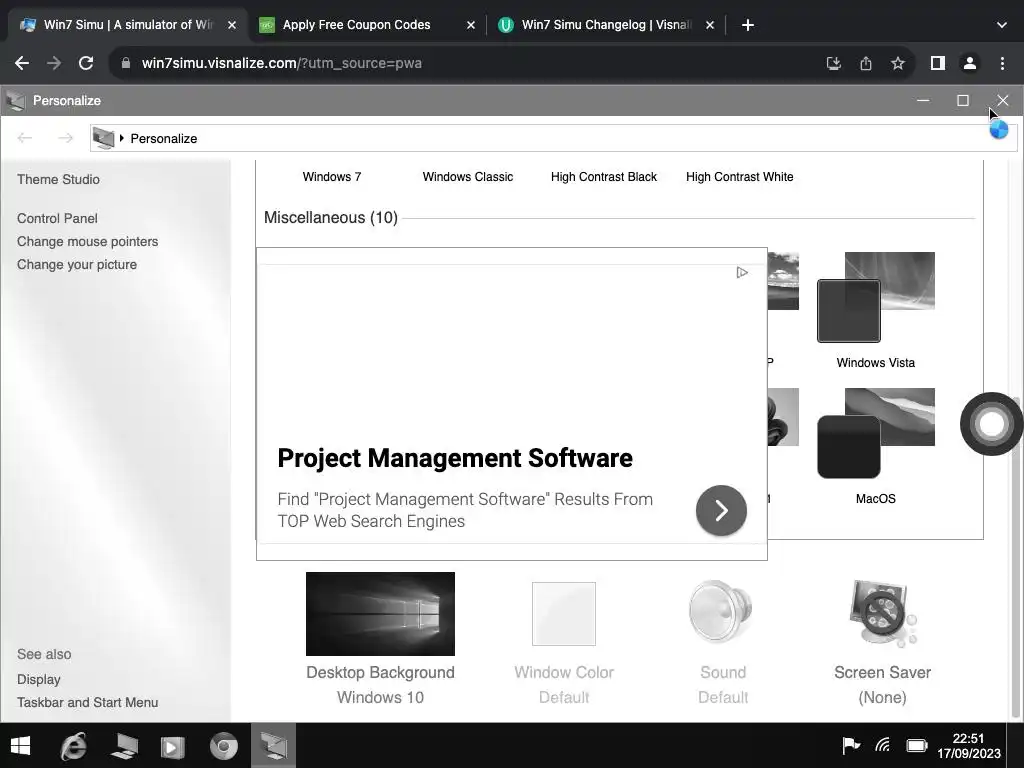View site information lock icon
This screenshot has width=1024, height=768.
(x=126, y=63)
